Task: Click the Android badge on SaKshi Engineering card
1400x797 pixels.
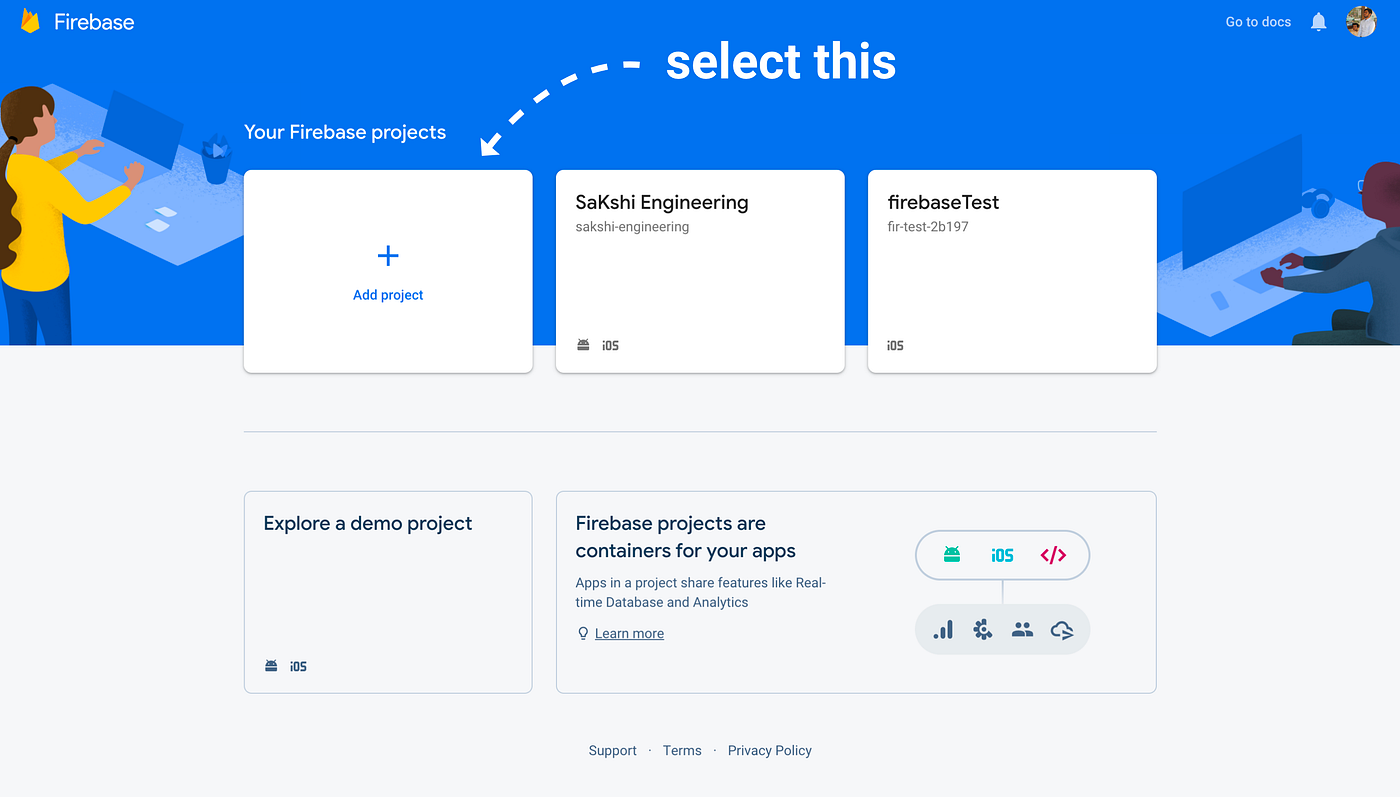Action: tap(583, 344)
